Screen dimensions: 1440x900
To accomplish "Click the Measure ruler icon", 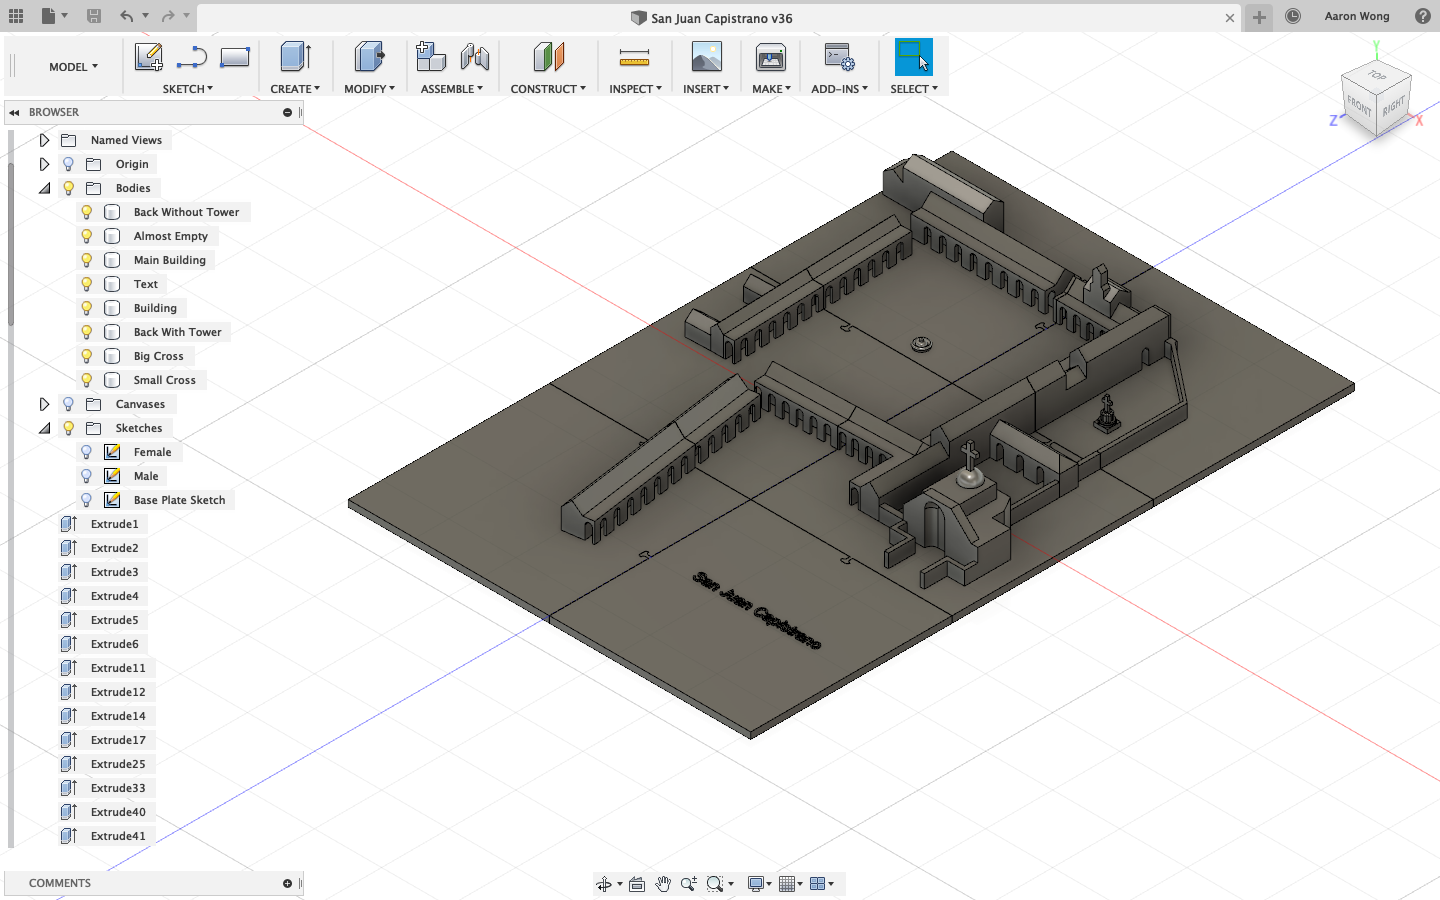I will (x=634, y=58).
